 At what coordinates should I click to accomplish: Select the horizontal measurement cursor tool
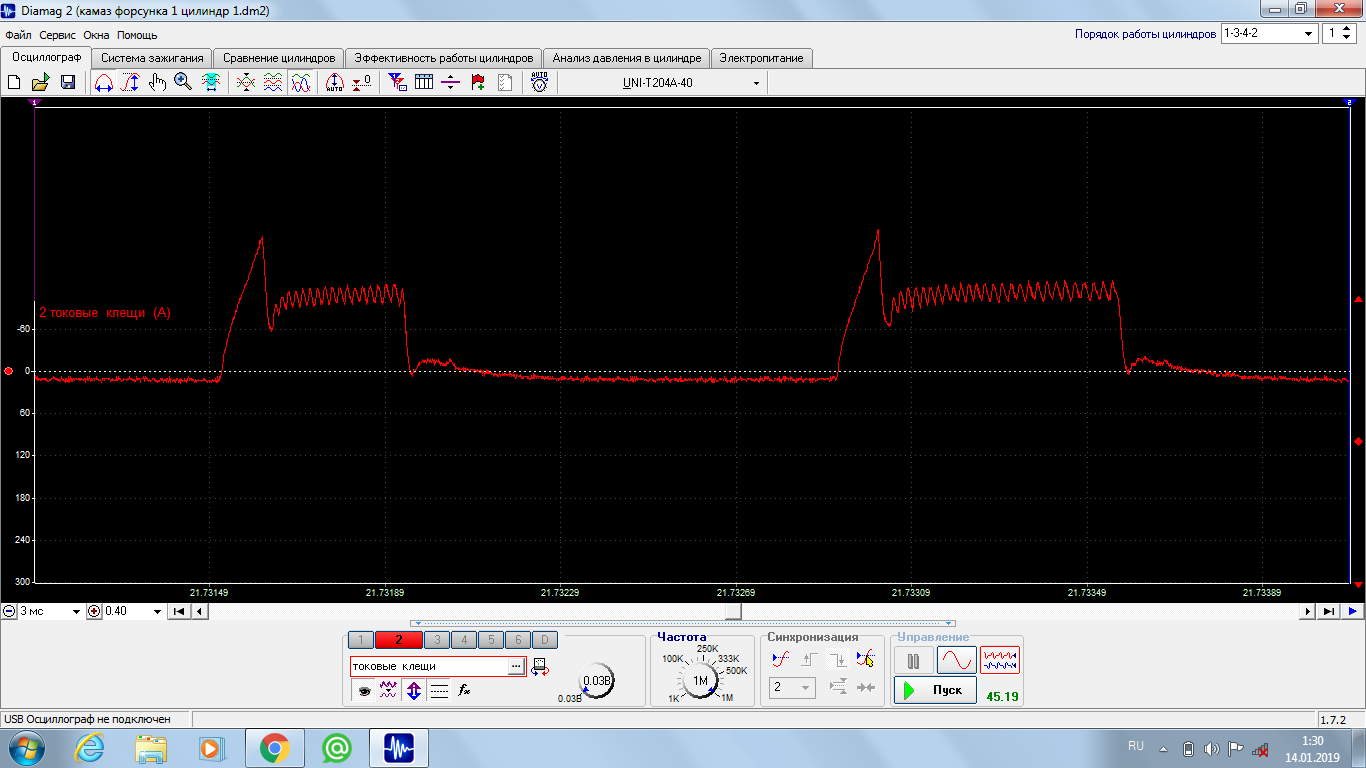pyautogui.click(x=103, y=83)
